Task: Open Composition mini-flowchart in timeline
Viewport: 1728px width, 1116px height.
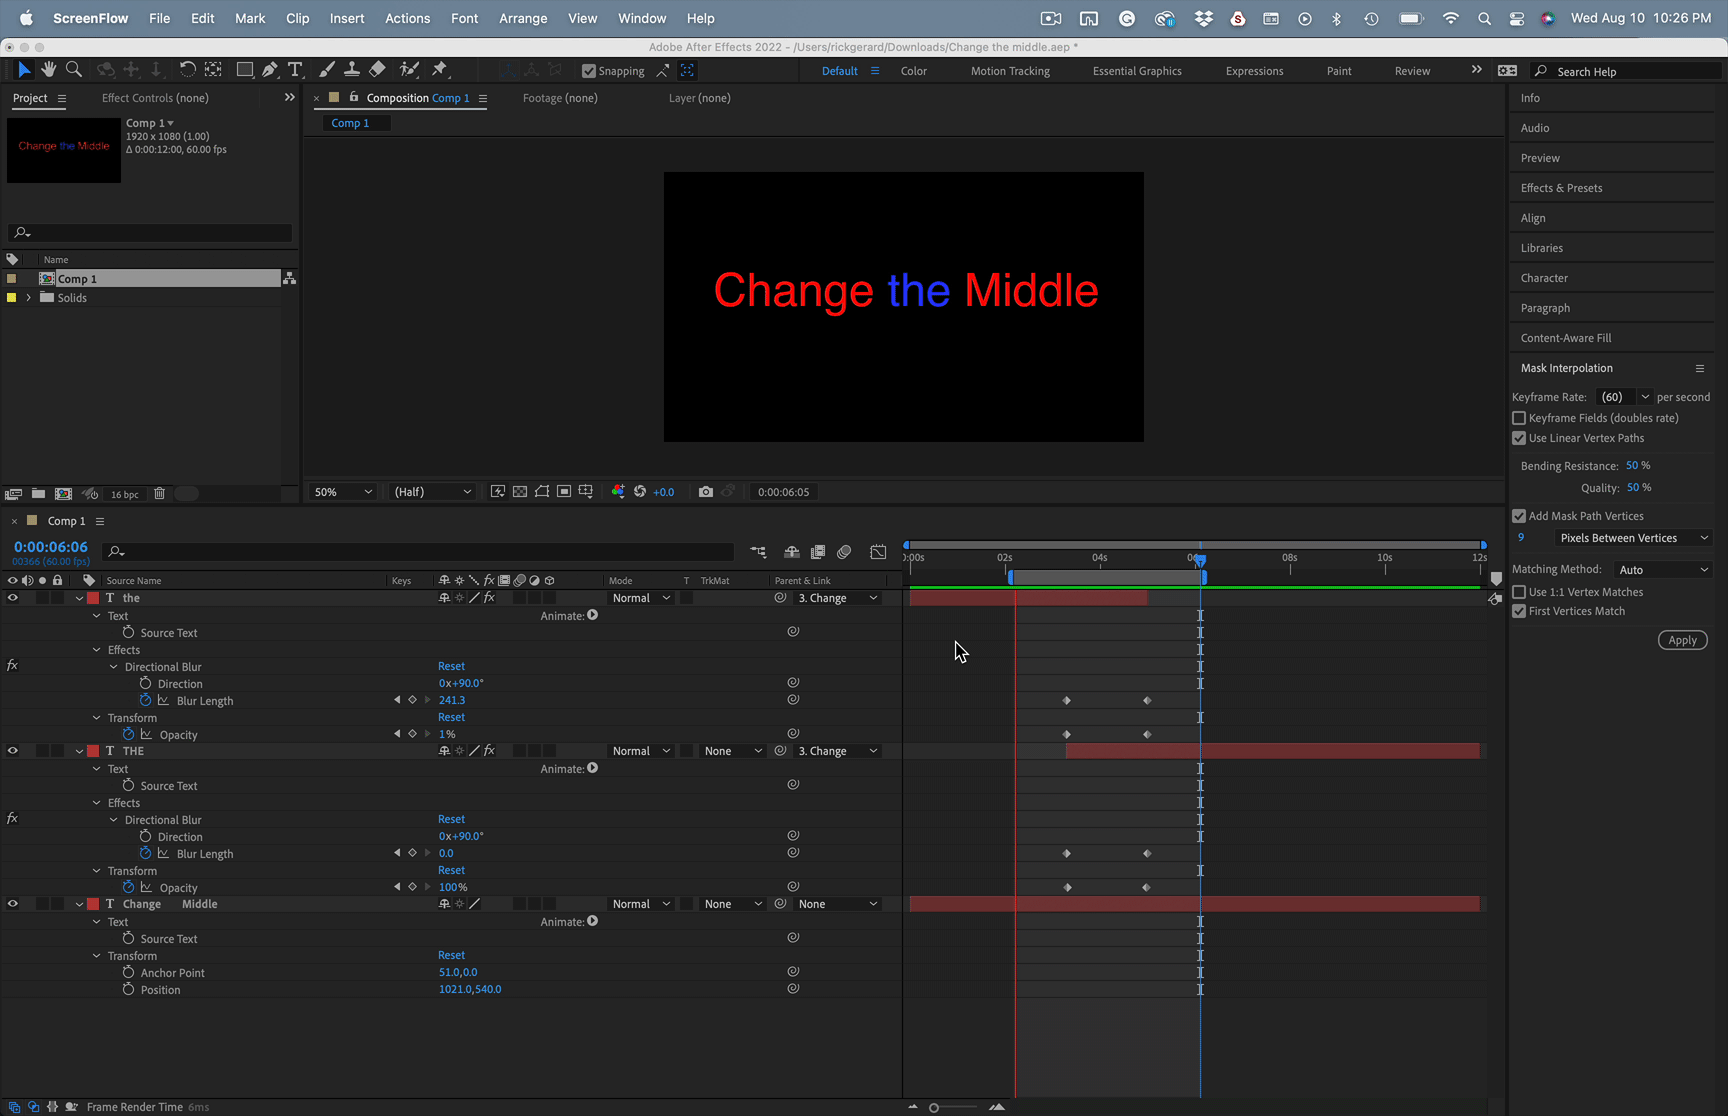Action: pos(758,552)
